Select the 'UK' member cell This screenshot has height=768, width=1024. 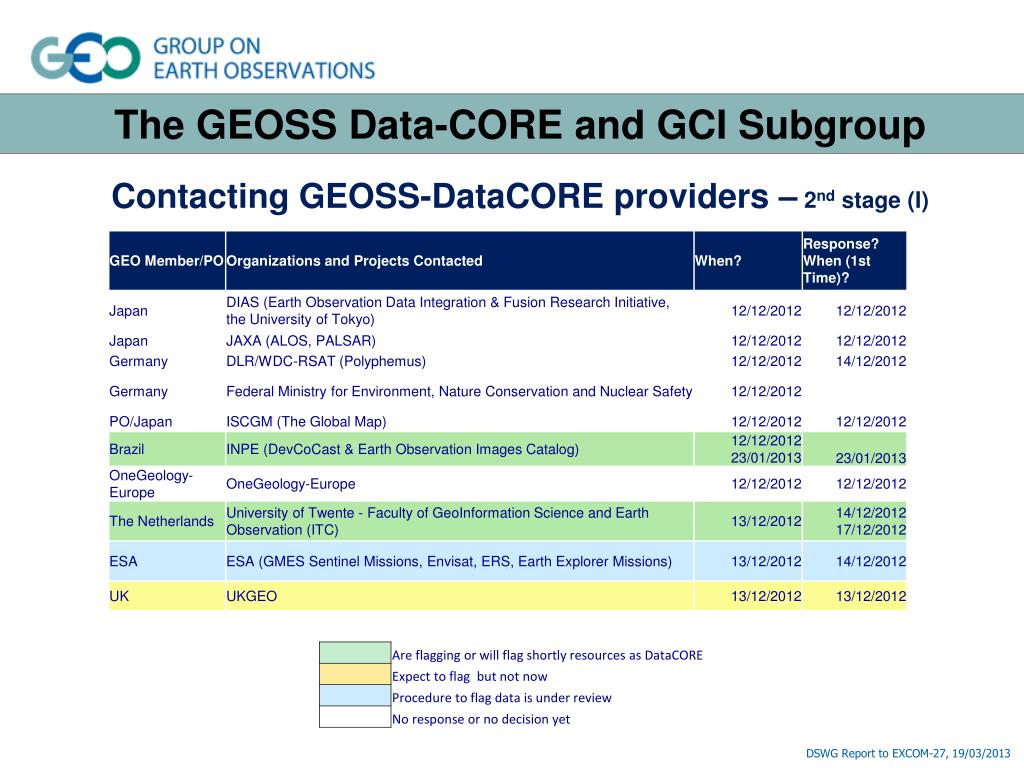[167, 596]
